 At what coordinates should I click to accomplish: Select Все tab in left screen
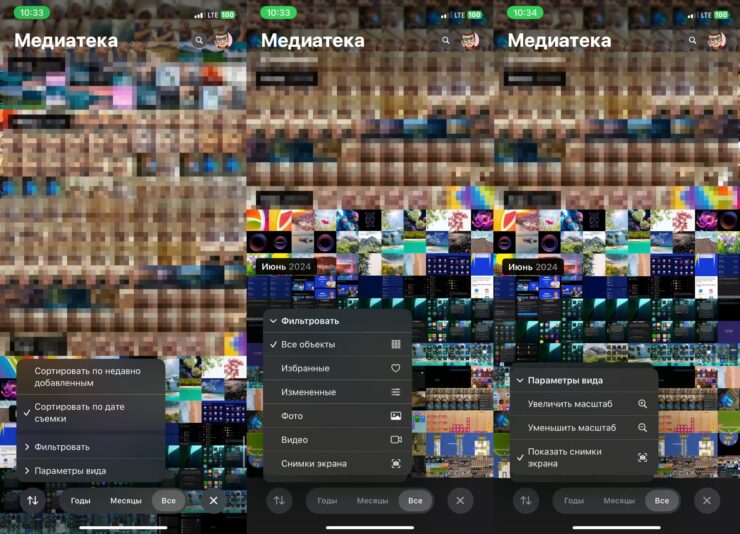pos(168,501)
